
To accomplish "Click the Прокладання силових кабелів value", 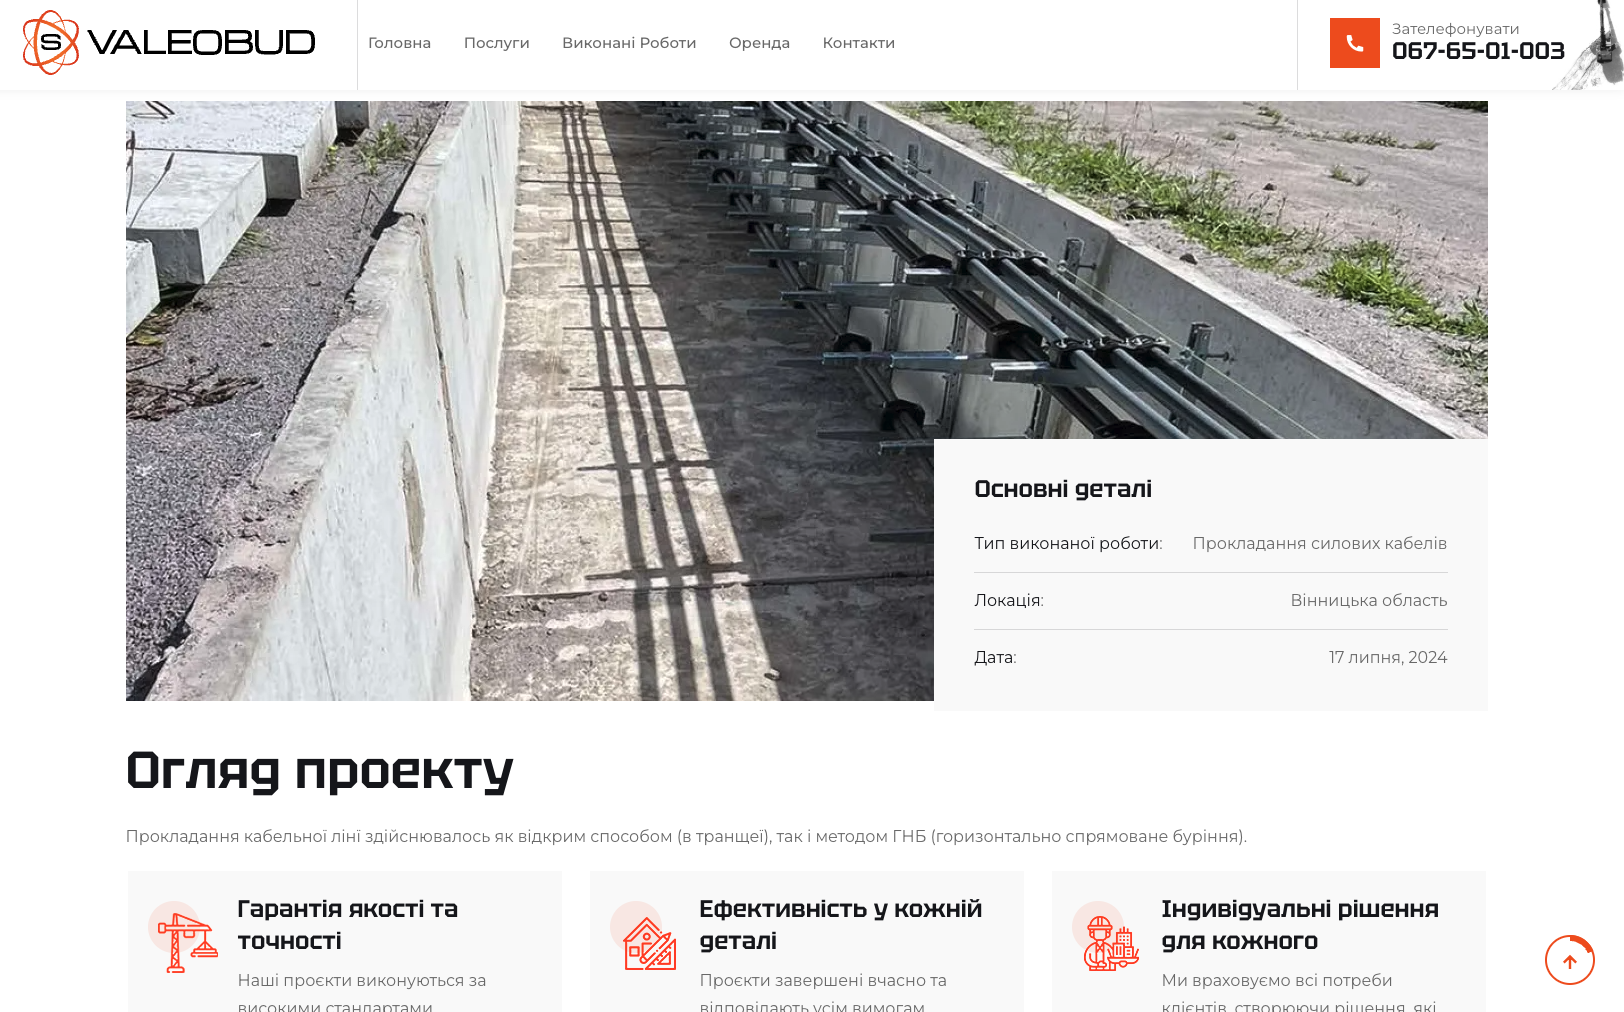I will point(1319,543).
